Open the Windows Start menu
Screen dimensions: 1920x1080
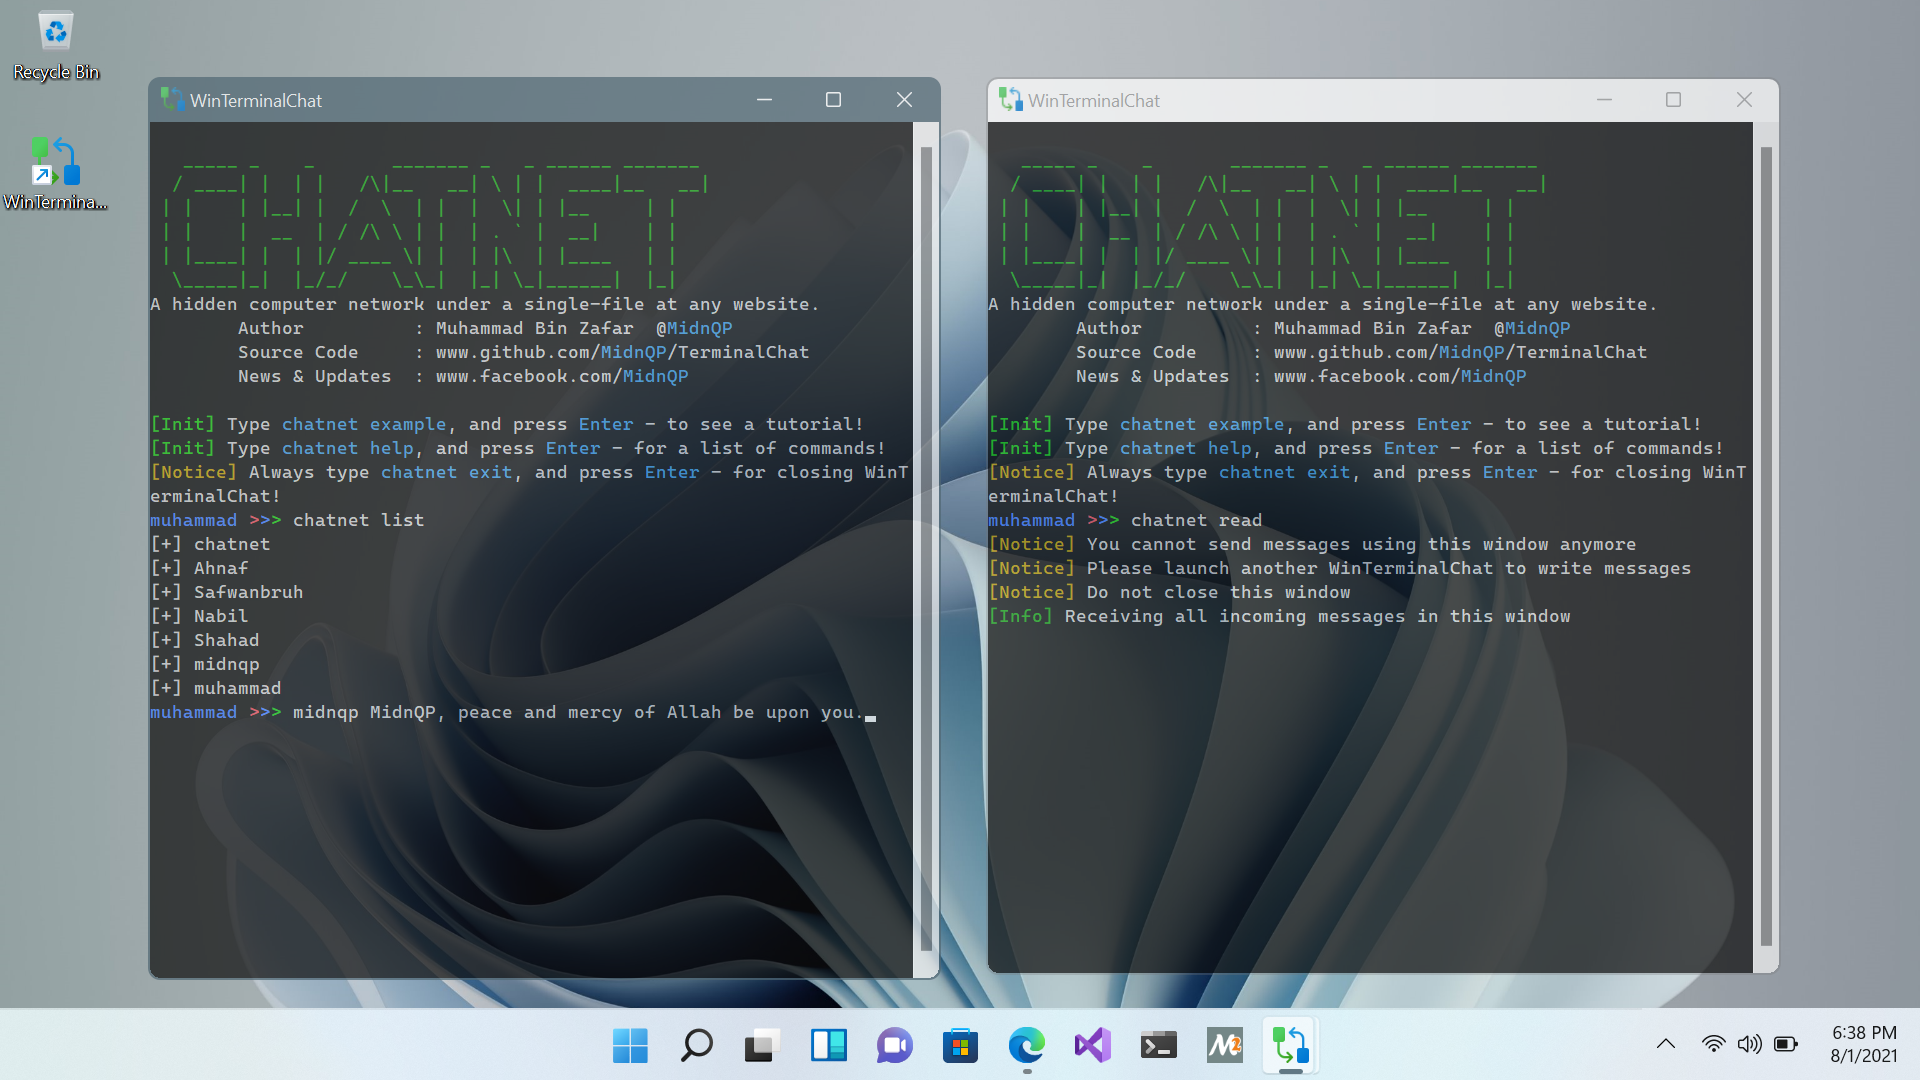(x=629, y=1045)
